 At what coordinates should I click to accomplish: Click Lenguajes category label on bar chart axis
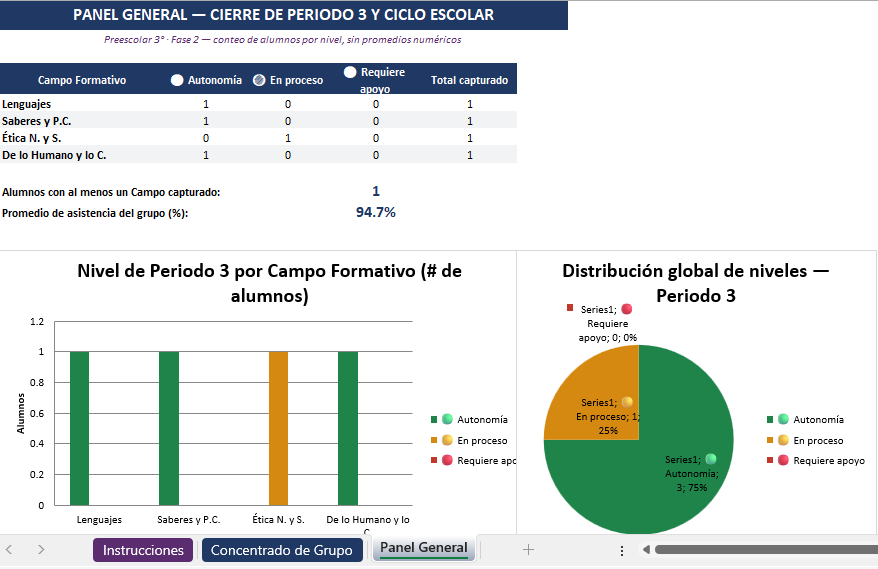pyautogui.click(x=99, y=520)
